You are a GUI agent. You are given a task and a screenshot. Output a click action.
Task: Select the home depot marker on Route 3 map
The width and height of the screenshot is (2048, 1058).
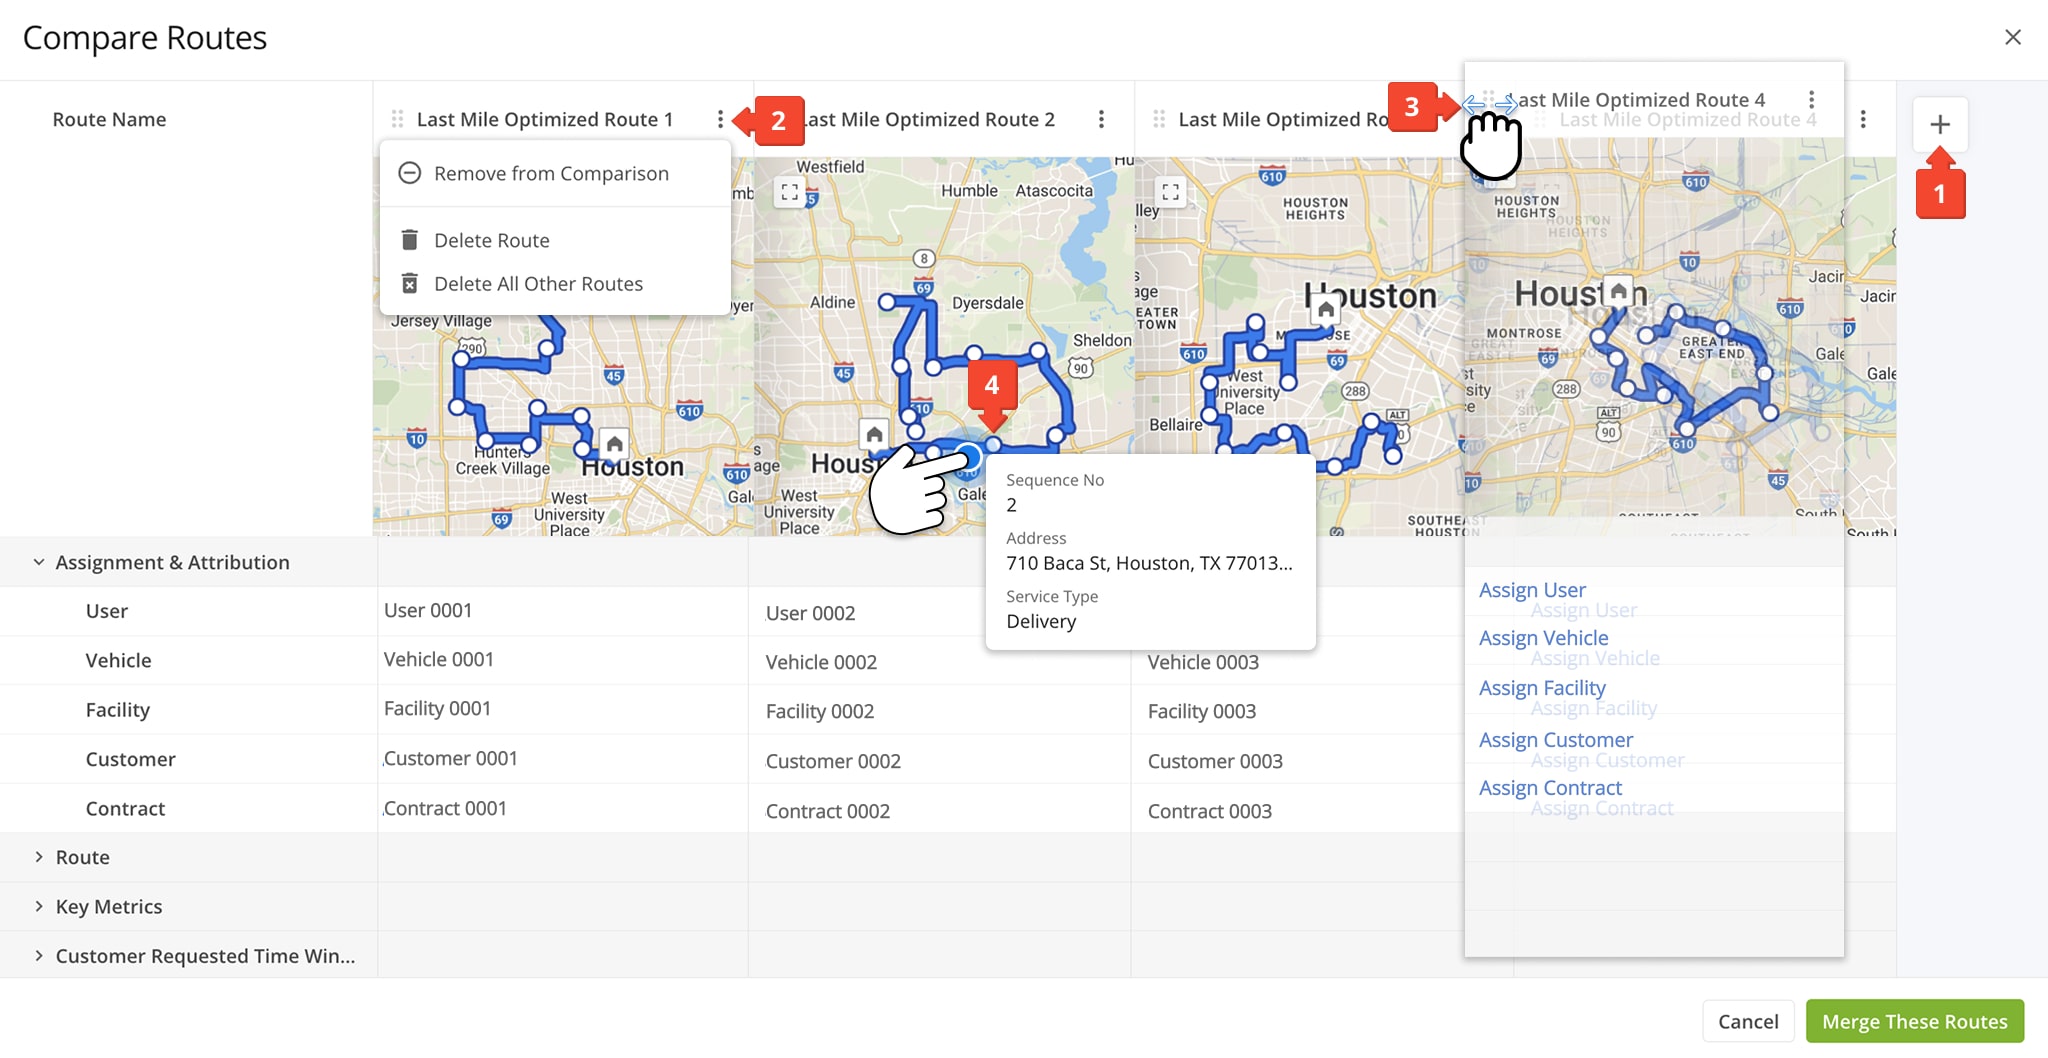pyautogui.click(x=1324, y=312)
